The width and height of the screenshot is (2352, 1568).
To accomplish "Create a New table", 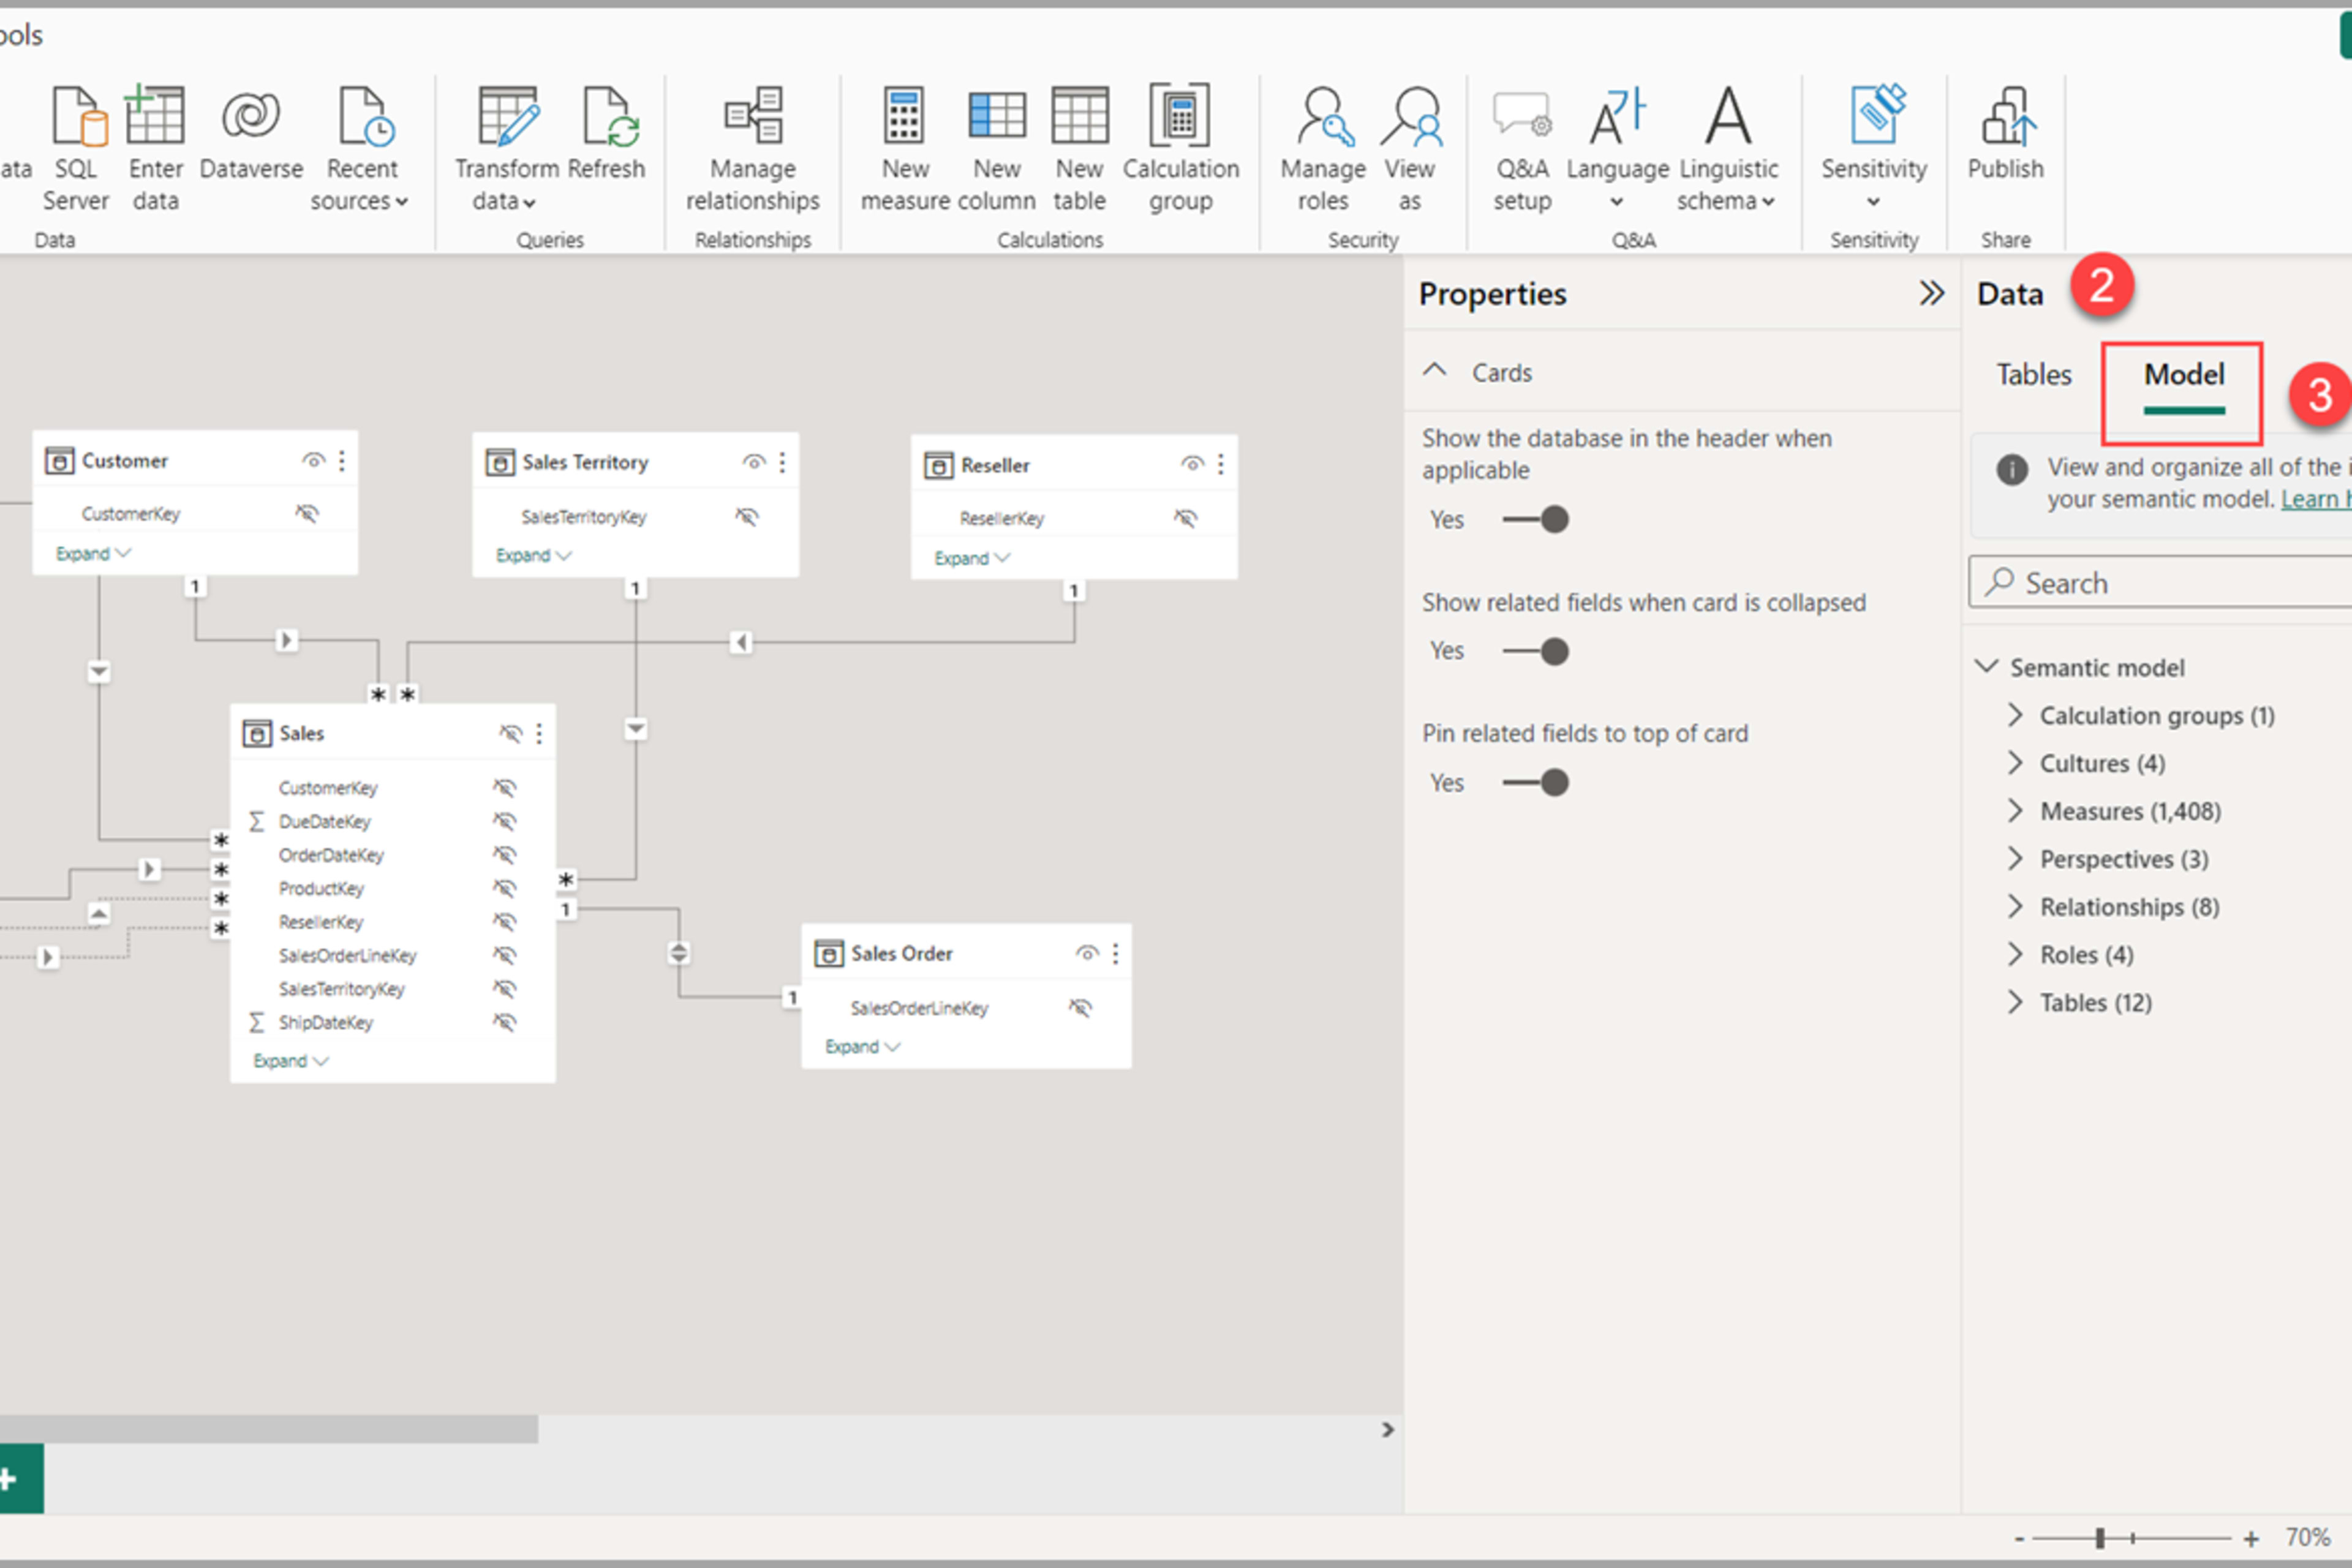I will [x=1080, y=148].
